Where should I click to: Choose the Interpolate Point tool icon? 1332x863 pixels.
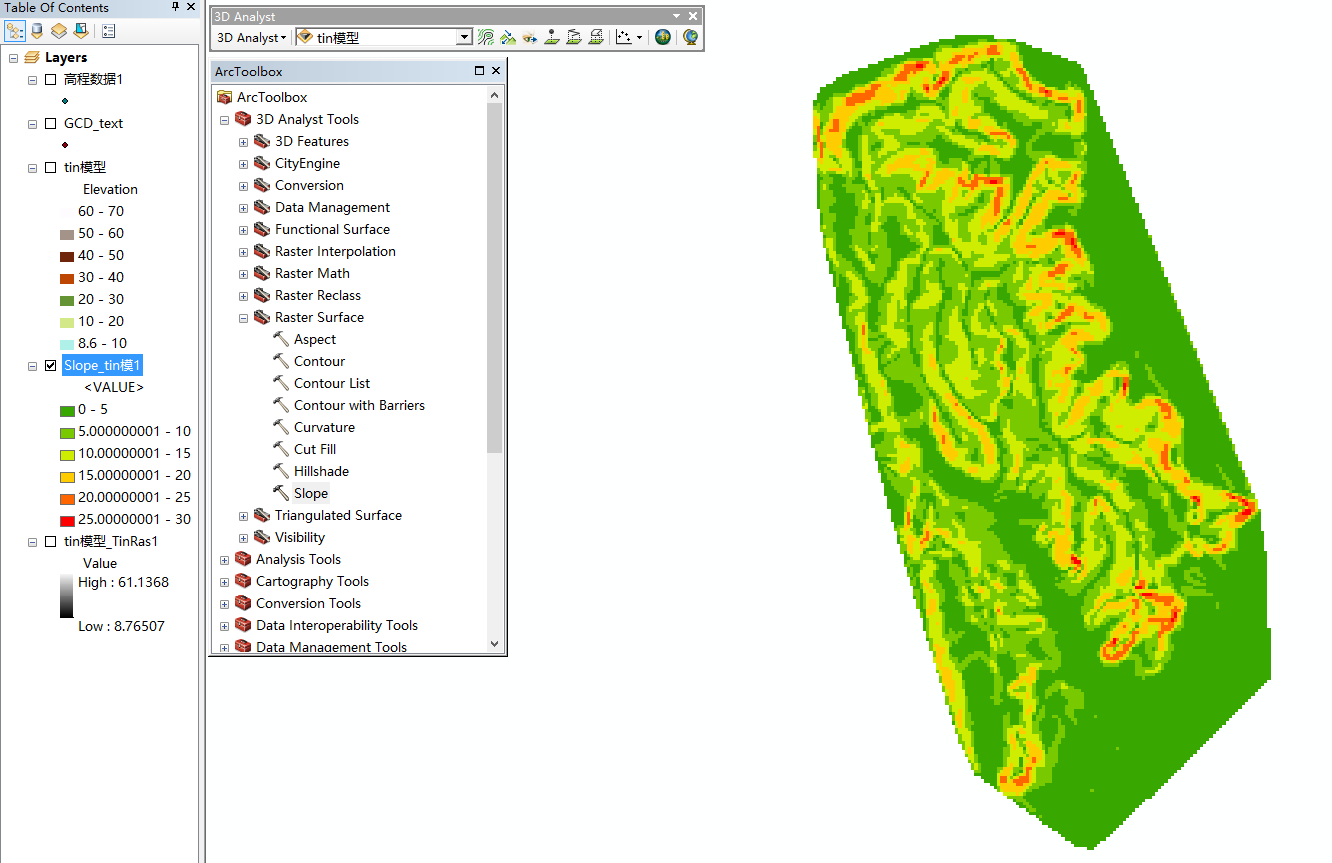point(551,37)
